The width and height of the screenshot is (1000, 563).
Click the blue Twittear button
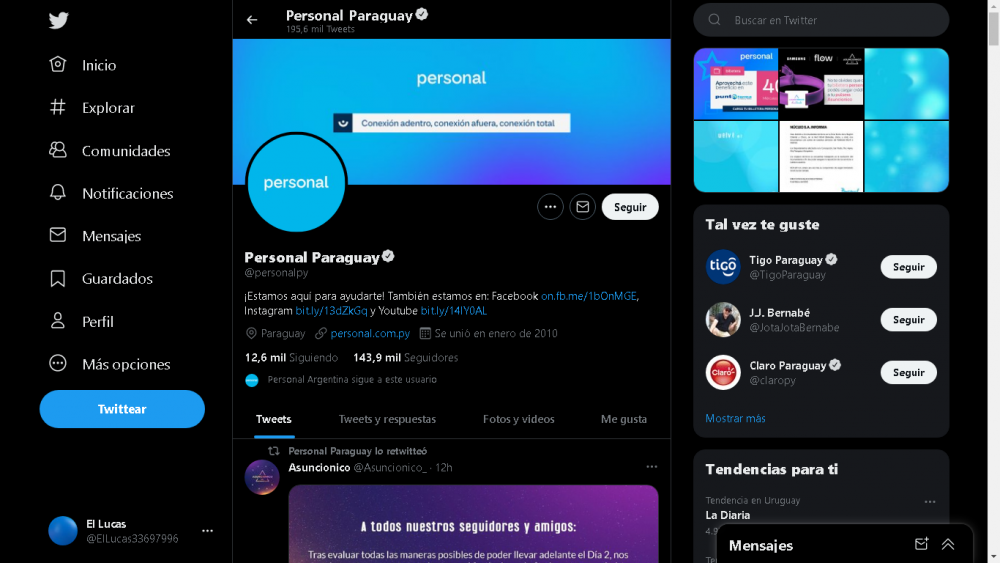(122, 409)
